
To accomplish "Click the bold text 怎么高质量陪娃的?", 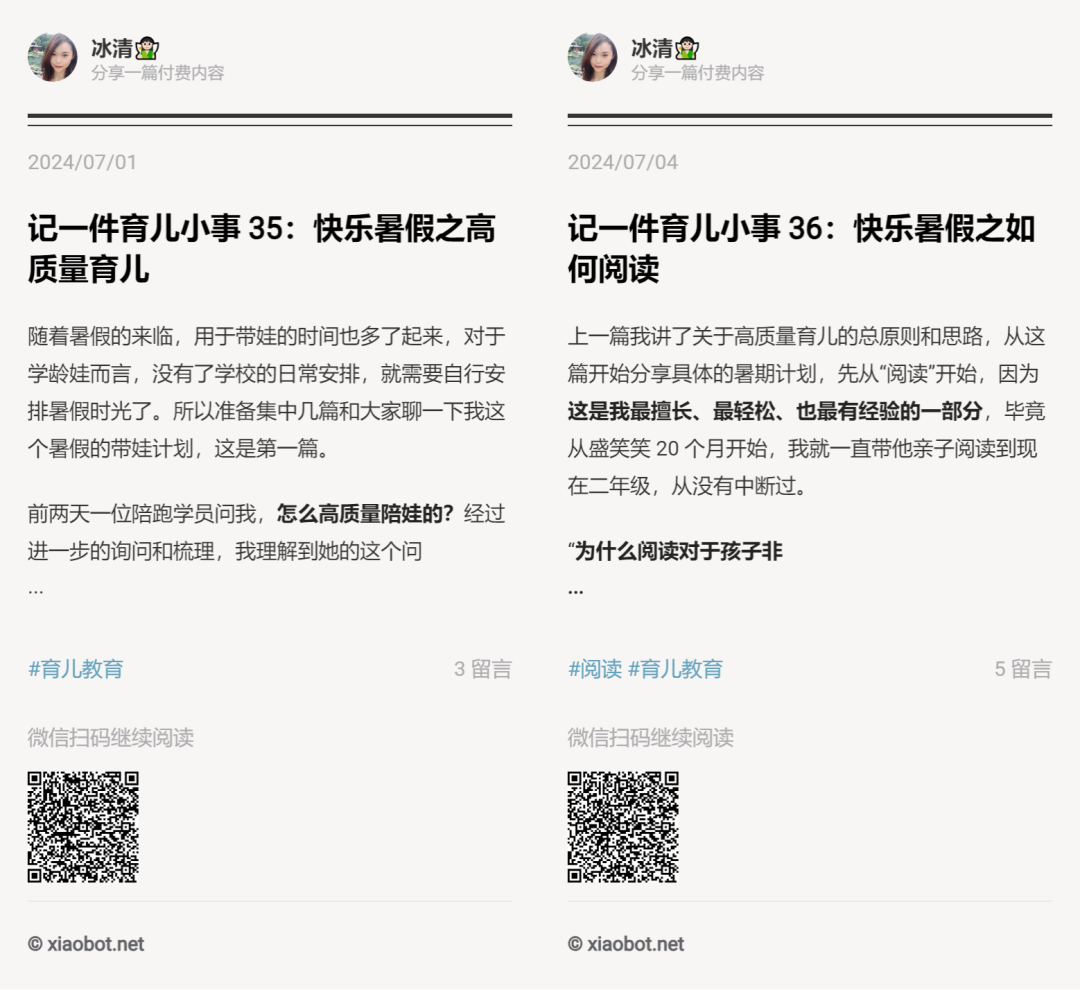I will click(366, 514).
